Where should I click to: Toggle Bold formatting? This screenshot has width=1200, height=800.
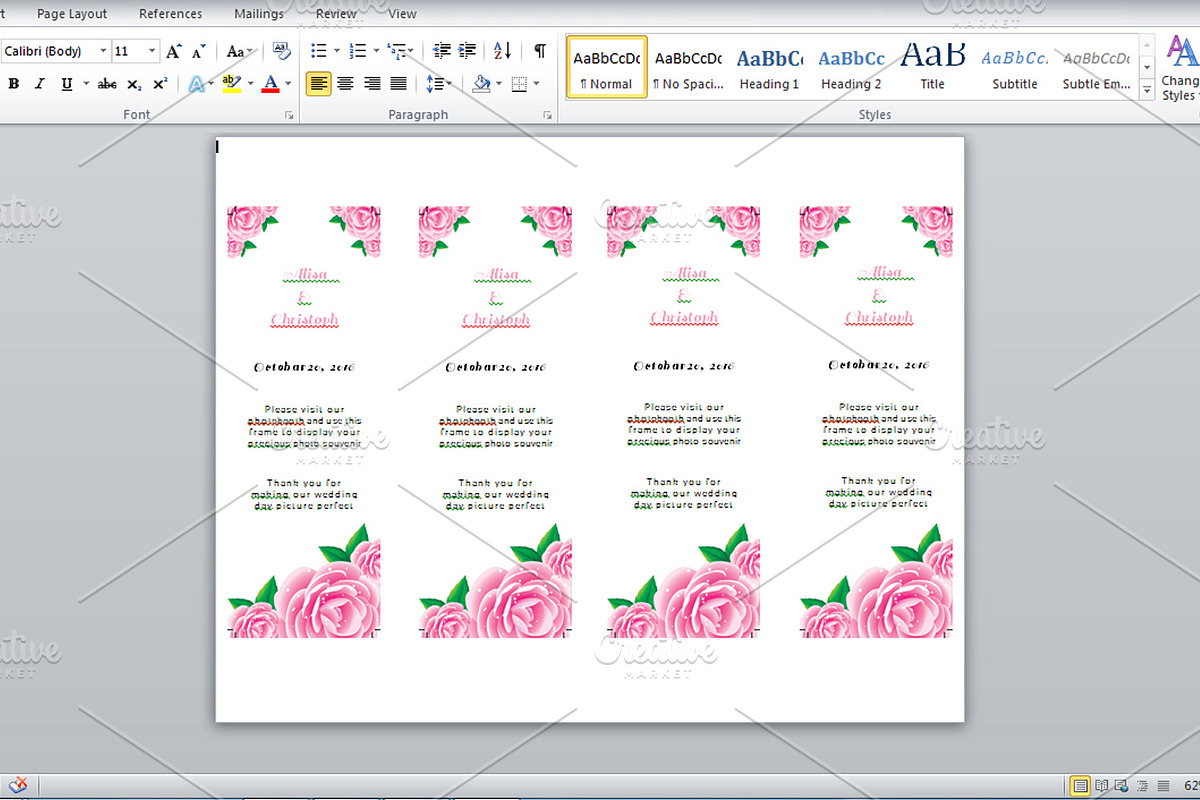pos(14,84)
